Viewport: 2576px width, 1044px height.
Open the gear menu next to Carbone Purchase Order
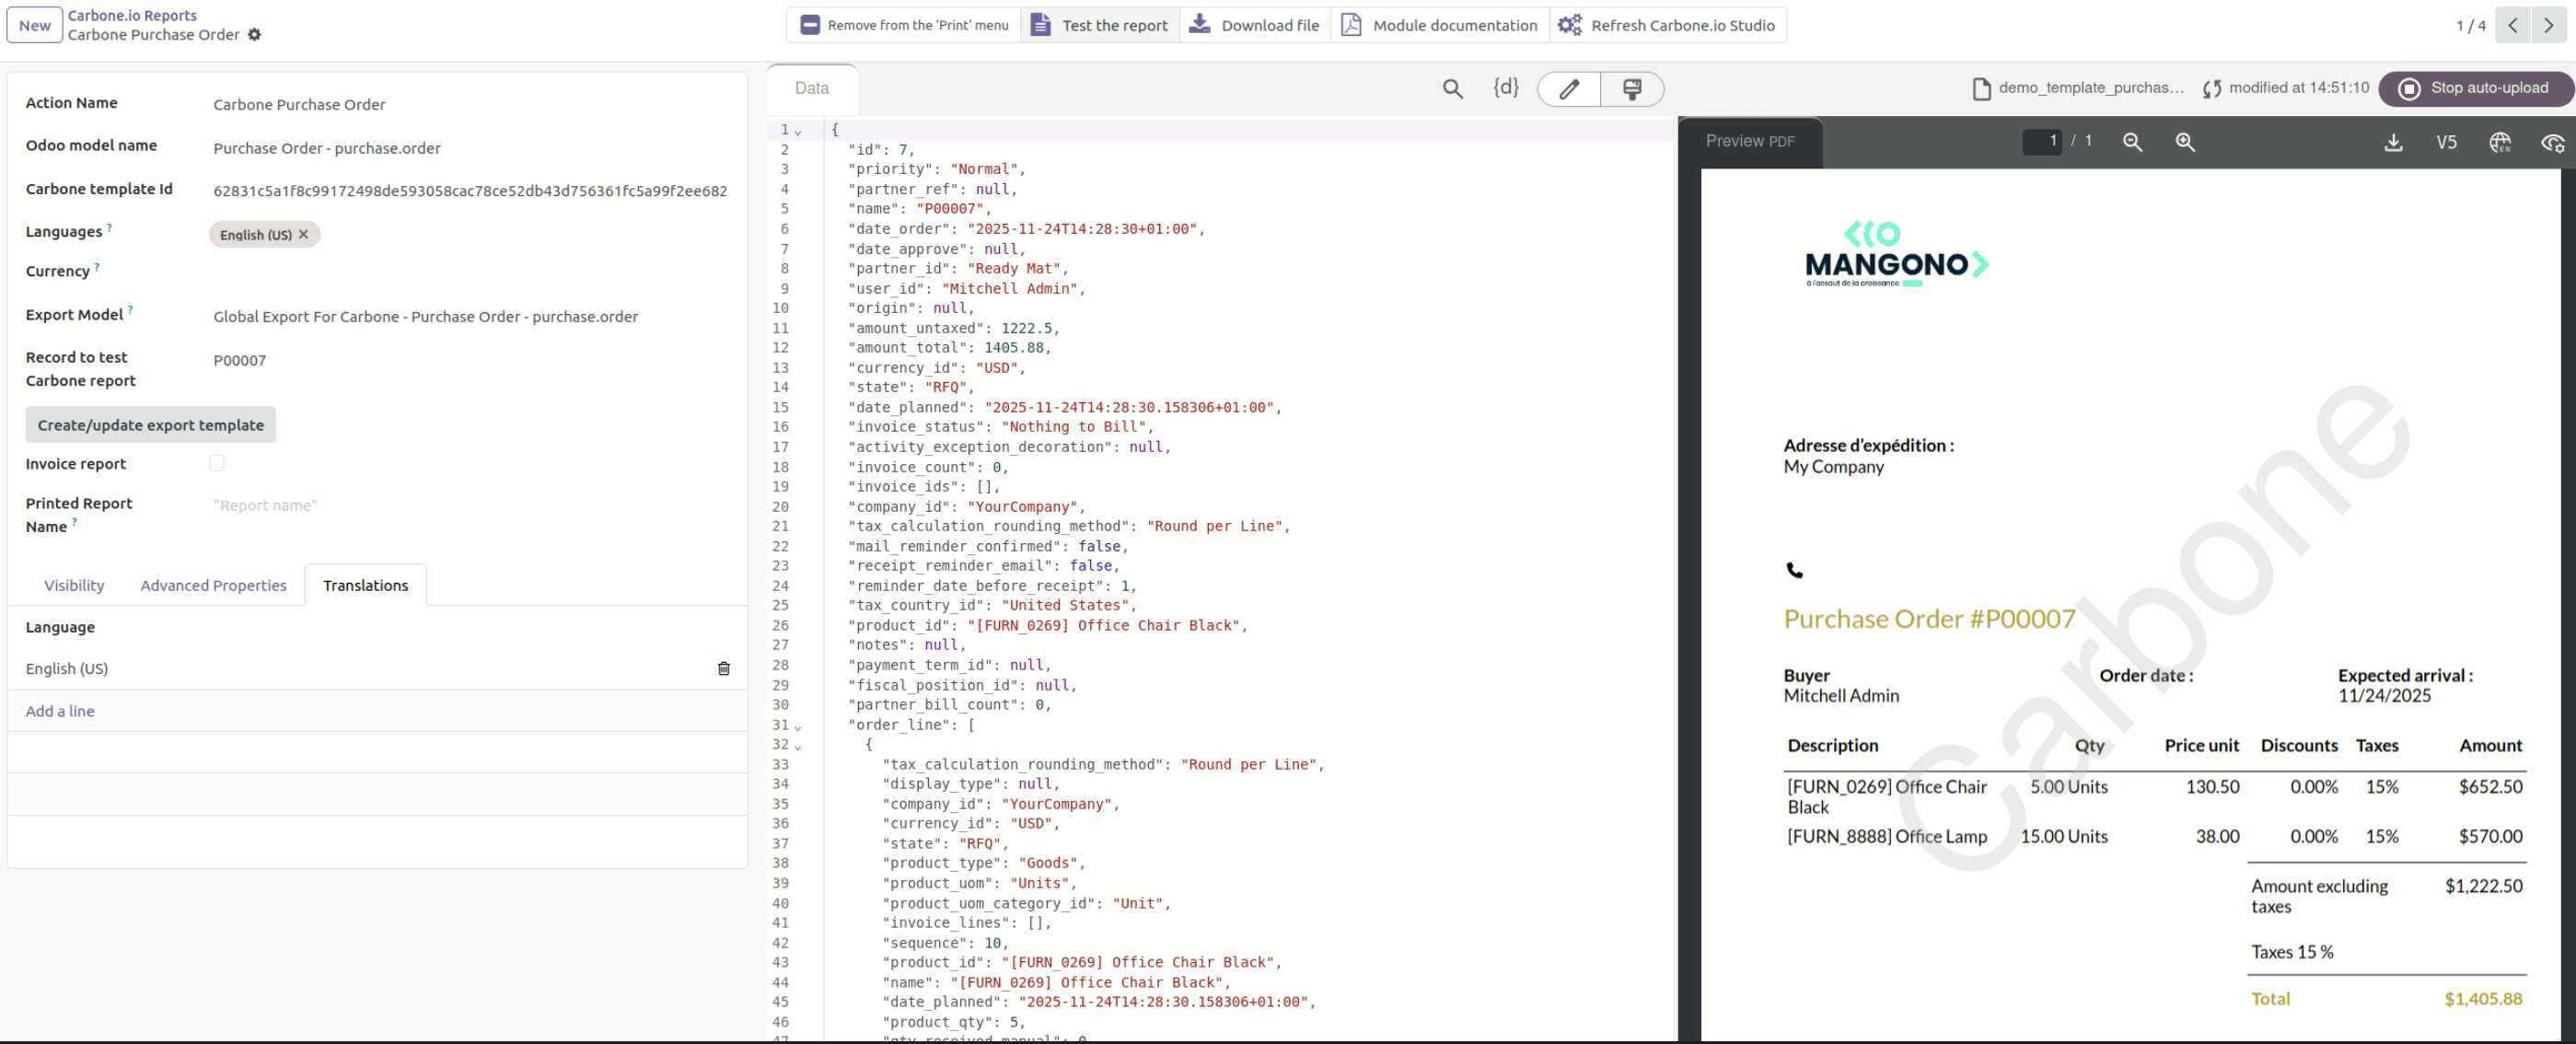pyautogui.click(x=255, y=35)
